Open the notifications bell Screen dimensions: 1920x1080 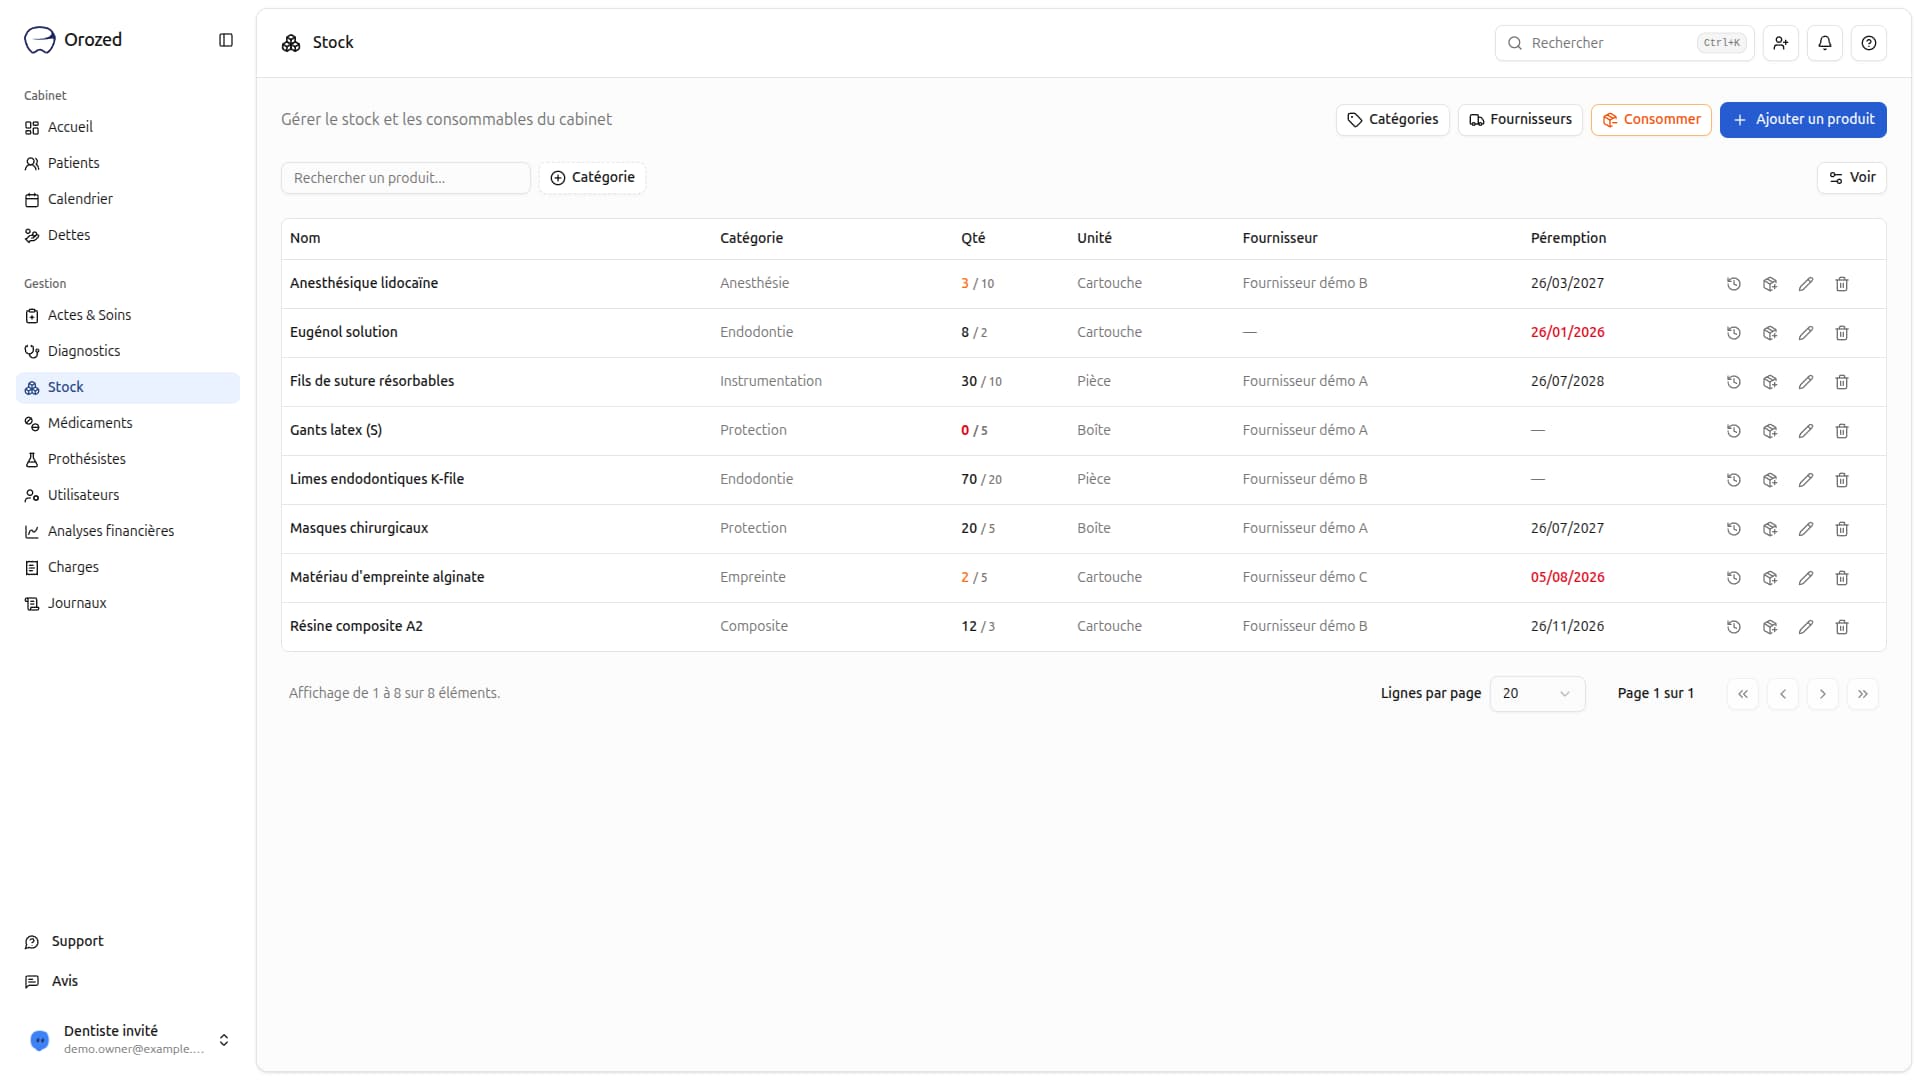(x=1825, y=43)
